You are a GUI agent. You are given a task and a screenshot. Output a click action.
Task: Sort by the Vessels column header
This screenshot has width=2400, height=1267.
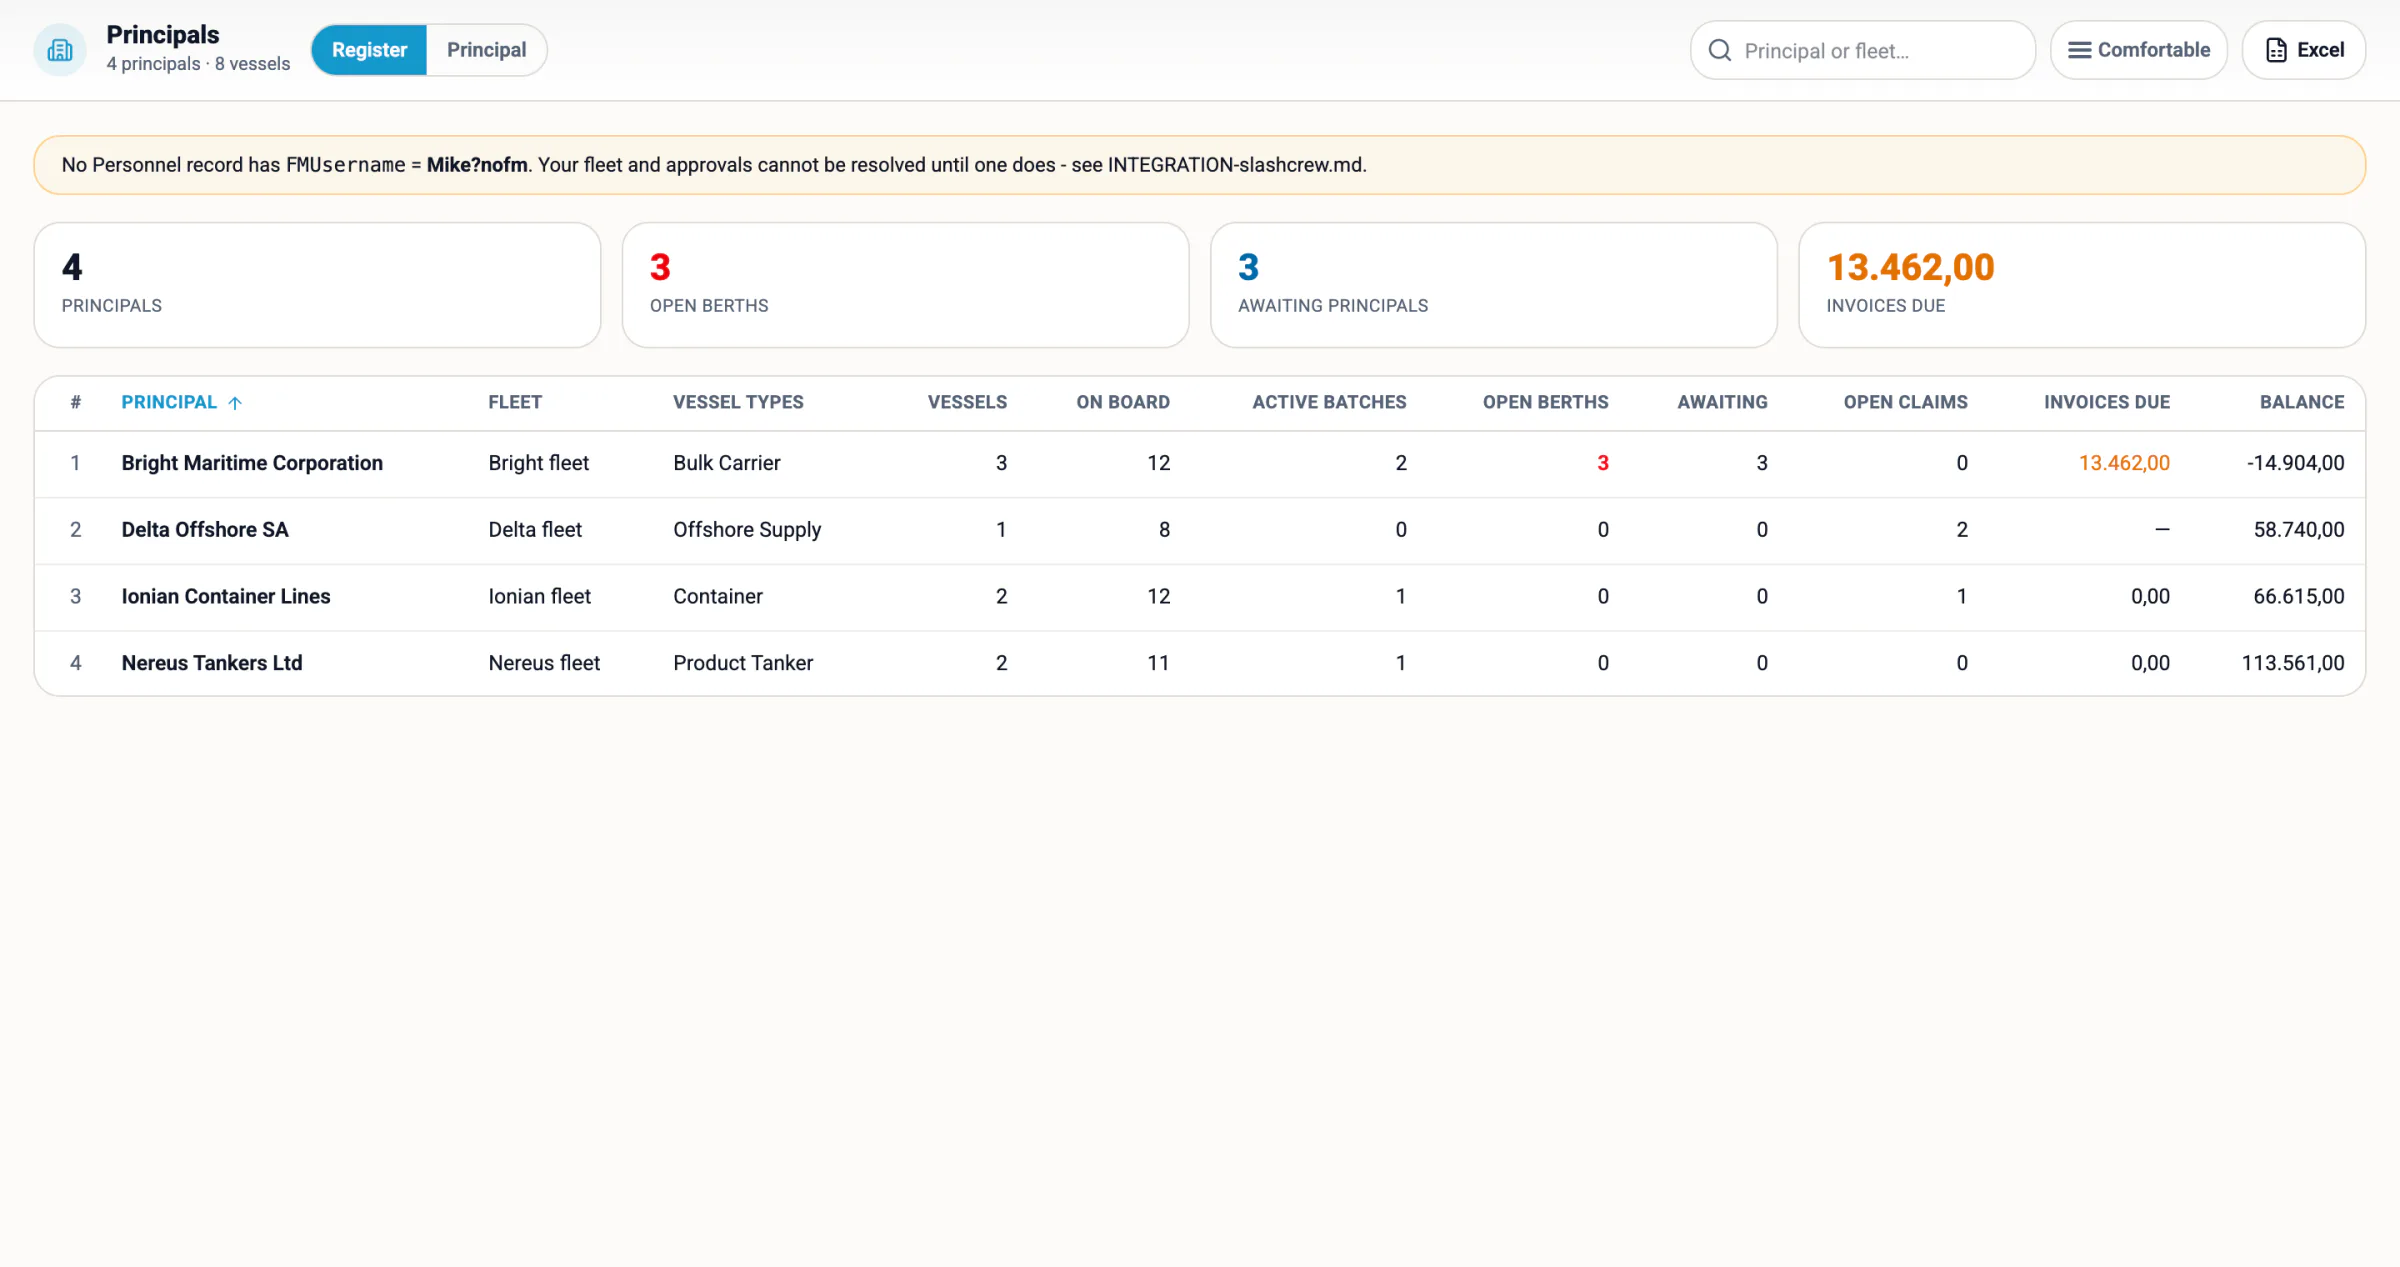click(x=967, y=402)
